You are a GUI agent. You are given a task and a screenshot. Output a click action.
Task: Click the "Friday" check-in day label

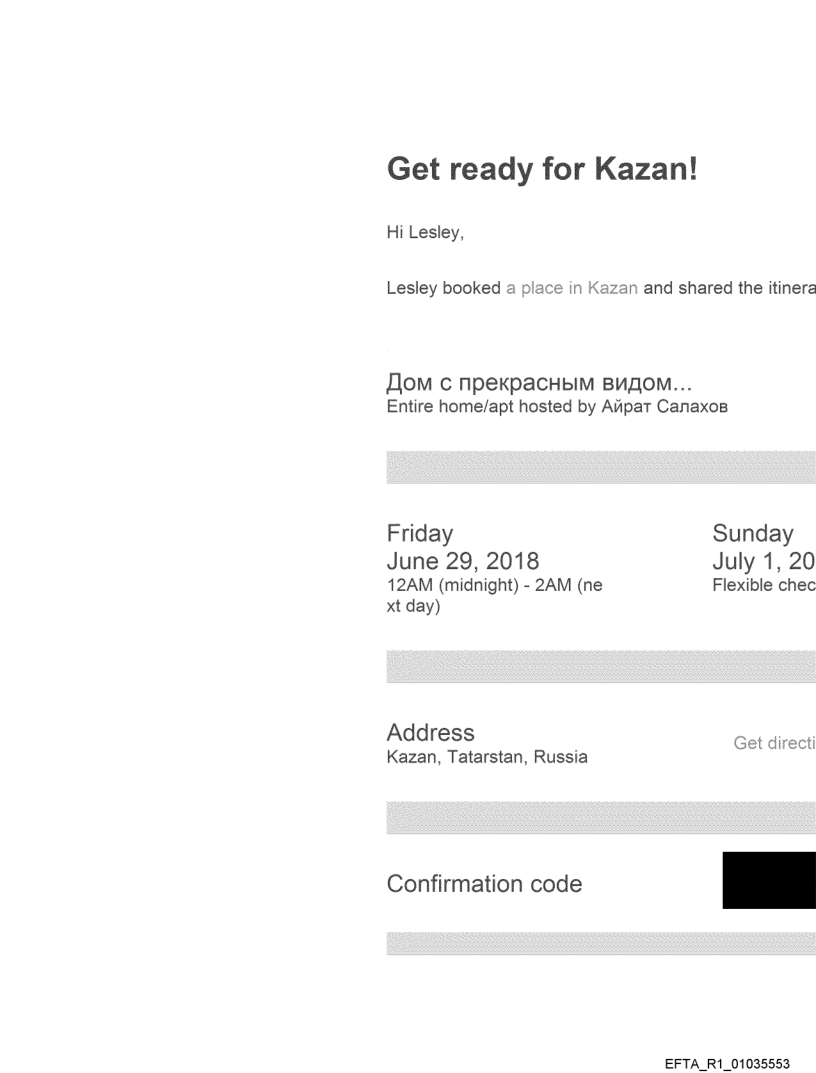pos(420,534)
